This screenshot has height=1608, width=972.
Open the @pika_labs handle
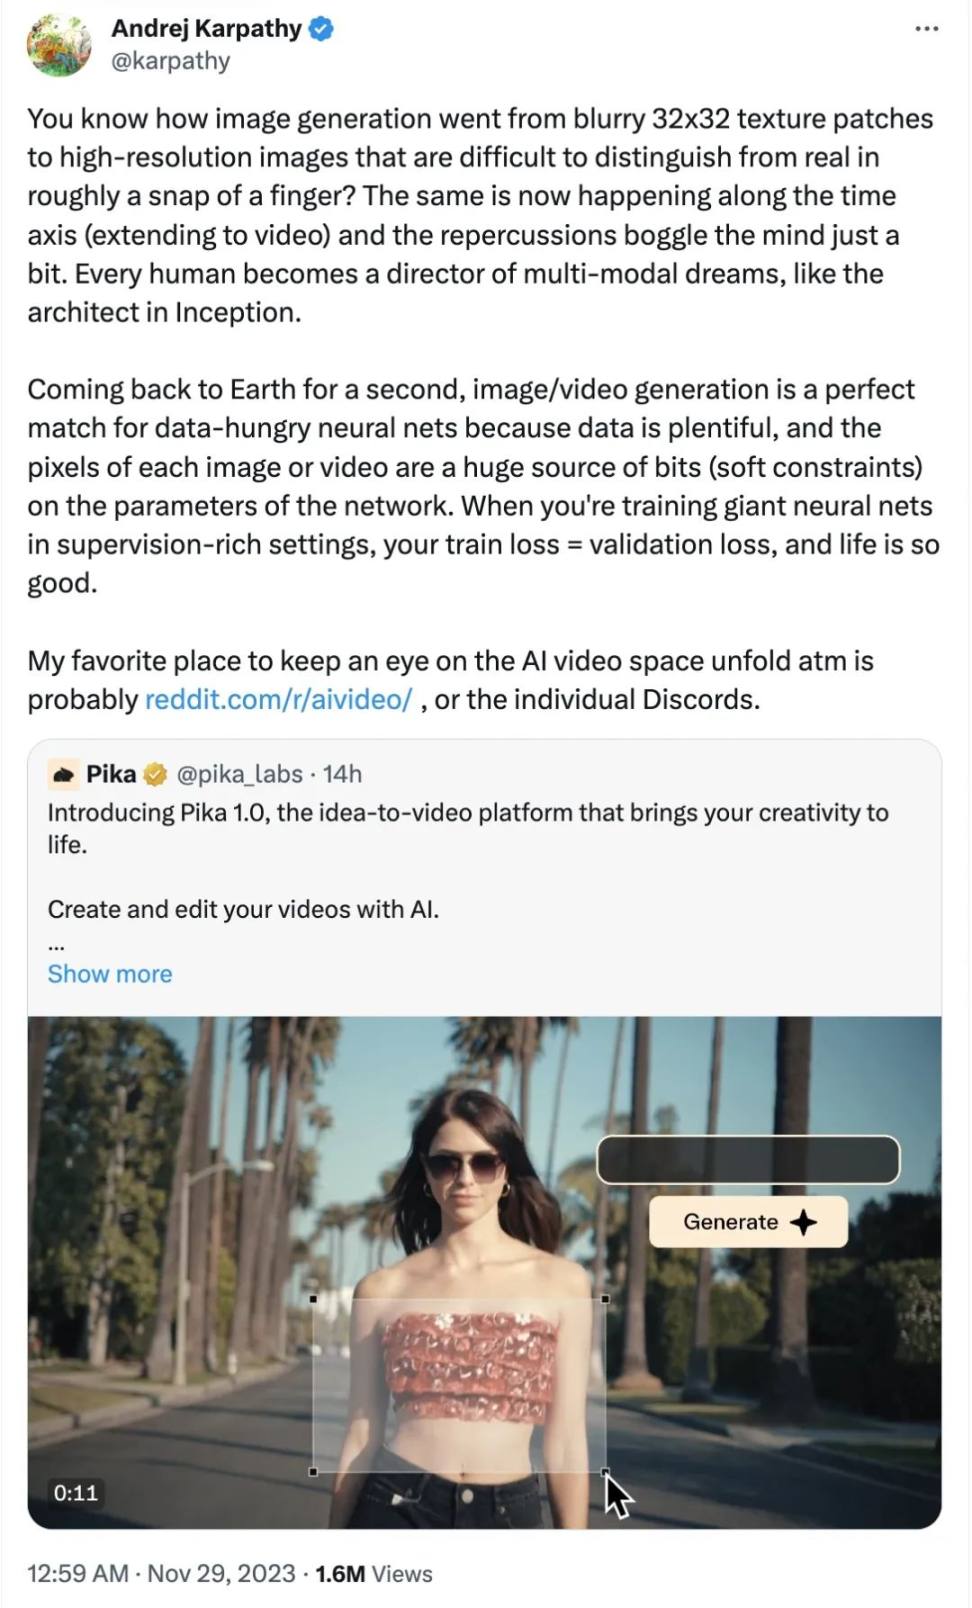coord(239,774)
